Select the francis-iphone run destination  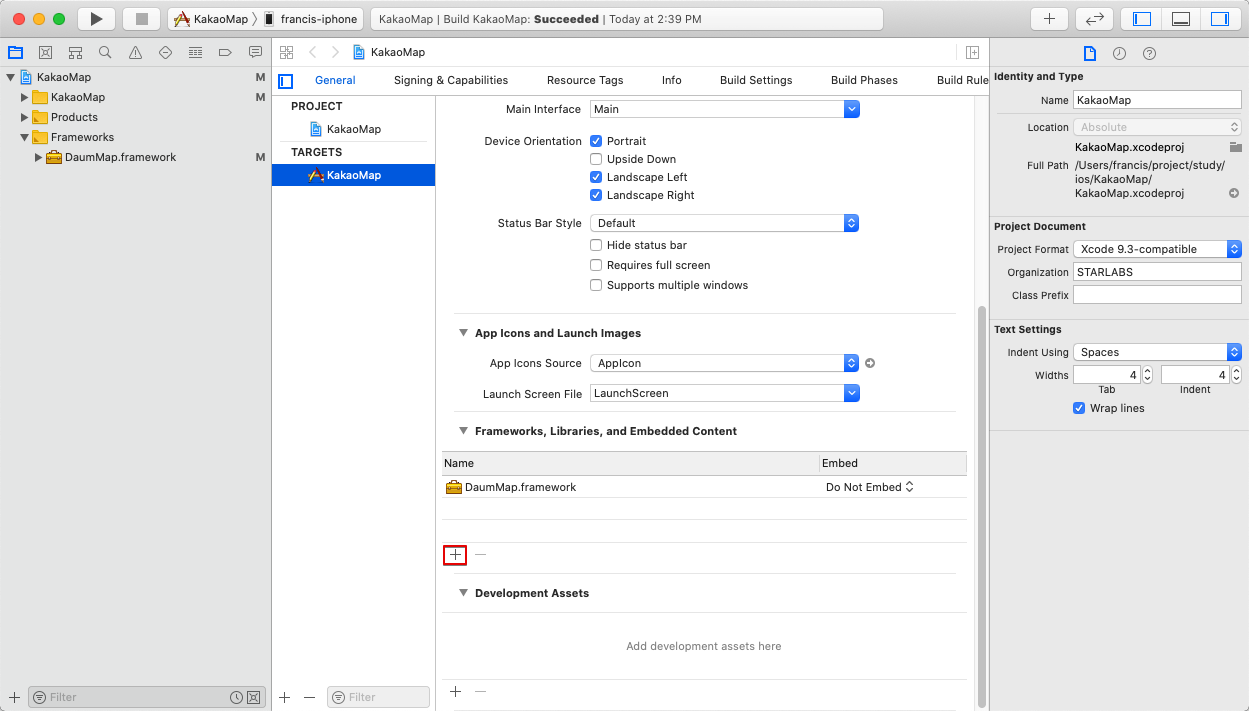point(310,19)
